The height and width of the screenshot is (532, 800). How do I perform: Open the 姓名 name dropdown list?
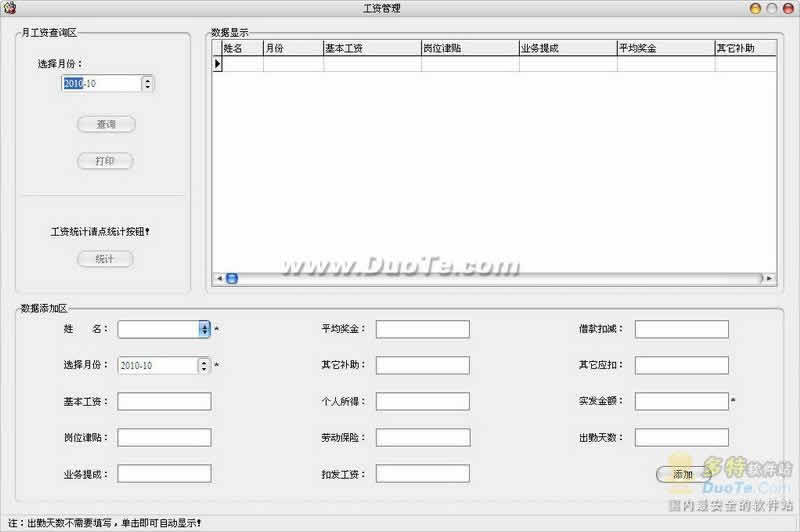tap(204, 329)
